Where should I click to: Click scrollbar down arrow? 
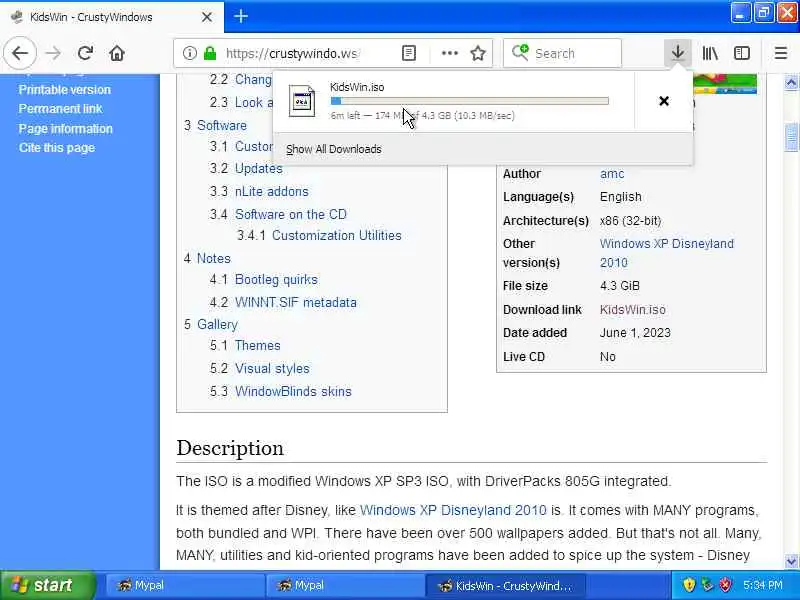[x=791, y=562]
